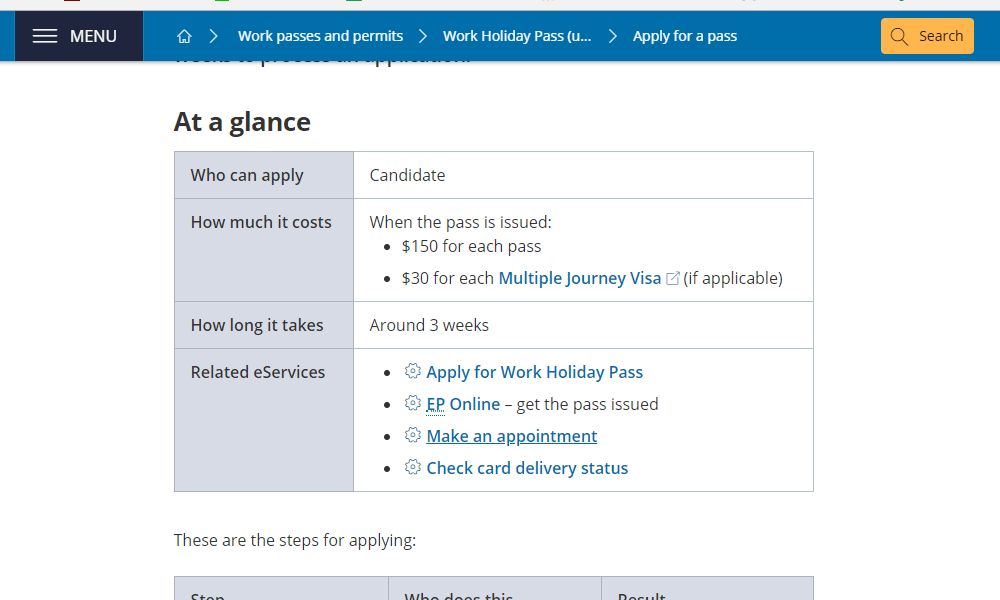Click the gear icon beside Check card delivery status
Viewport: 1000px width, 600px height.
click(413, 468)
